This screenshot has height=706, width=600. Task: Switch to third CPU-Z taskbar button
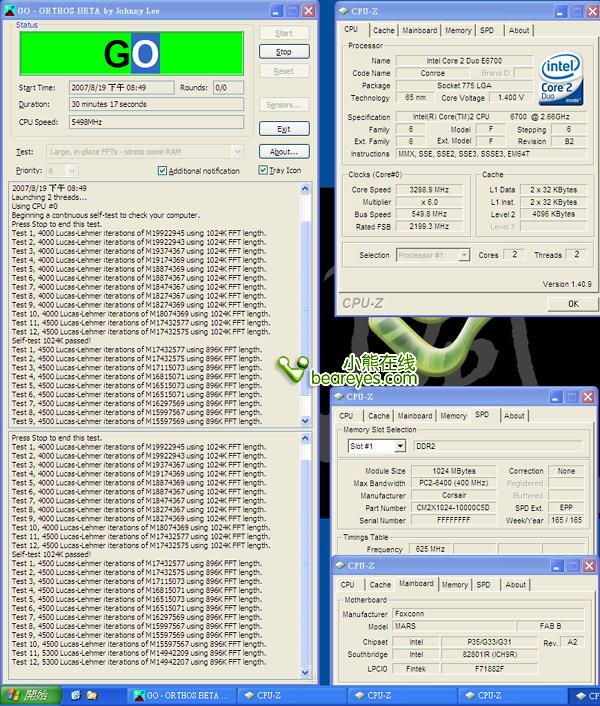click(x=513, y=696)
